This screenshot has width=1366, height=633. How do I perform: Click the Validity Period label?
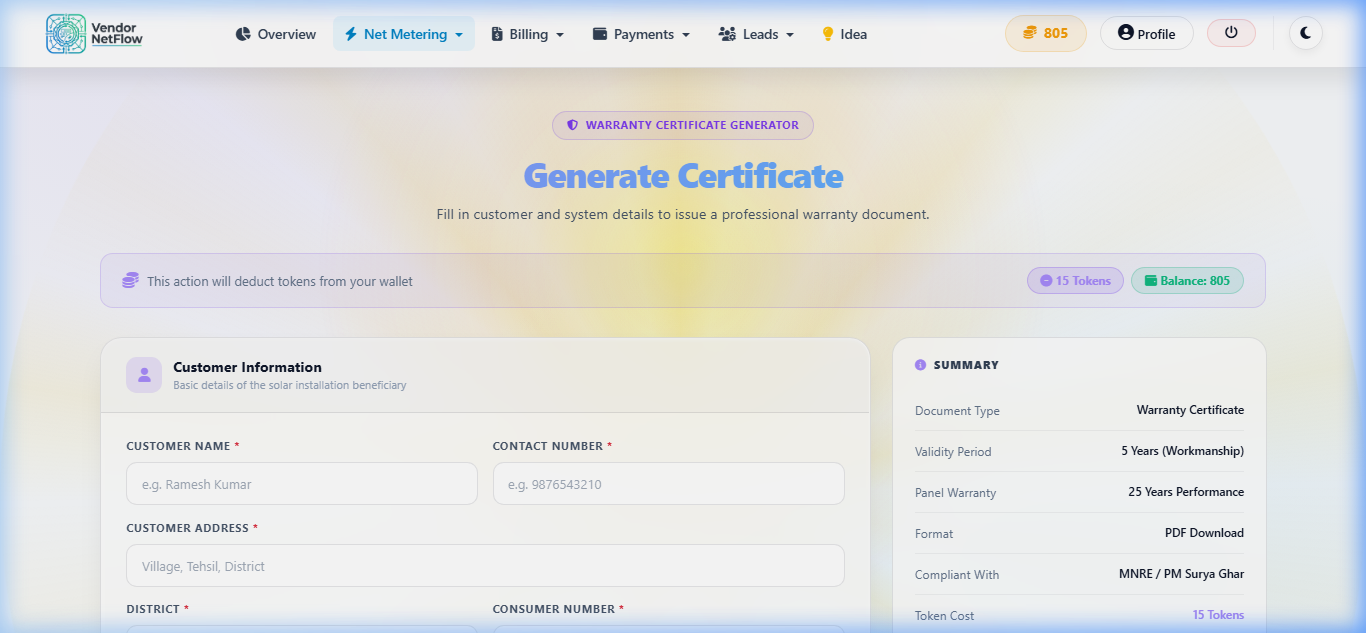[x=953, y=452]
